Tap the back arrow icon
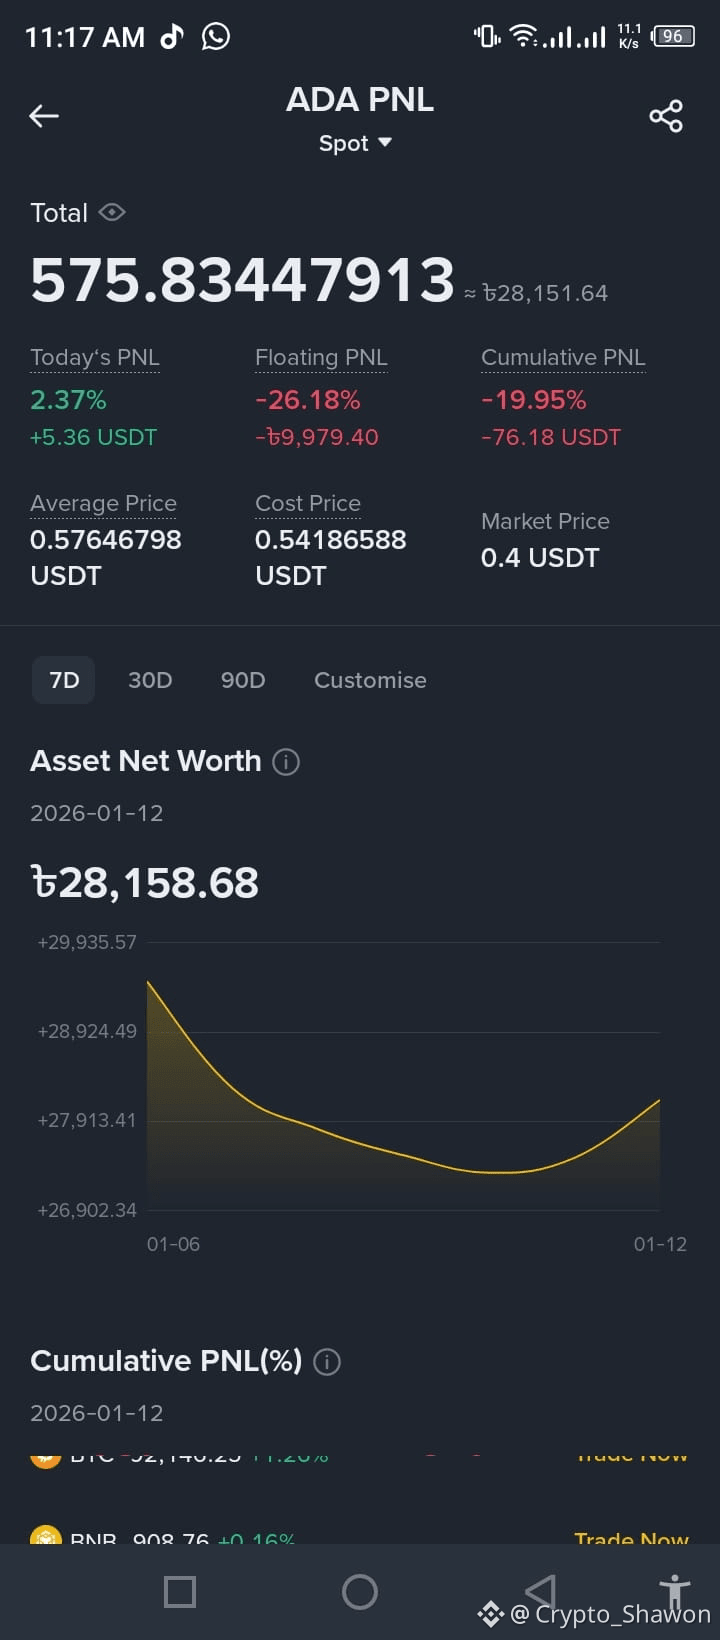 pos(44,116)
